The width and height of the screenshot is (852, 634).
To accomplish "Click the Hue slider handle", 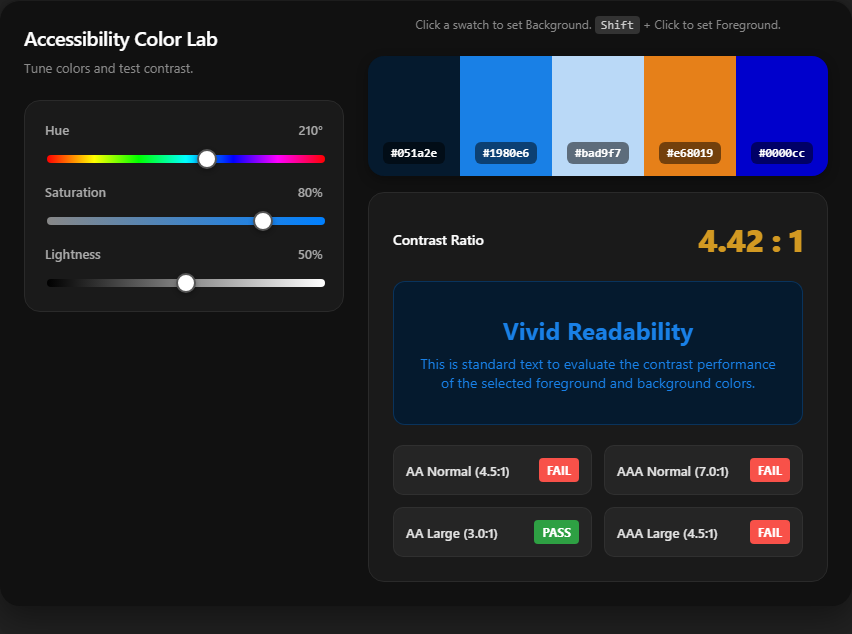I will click(x=206, y=159).
